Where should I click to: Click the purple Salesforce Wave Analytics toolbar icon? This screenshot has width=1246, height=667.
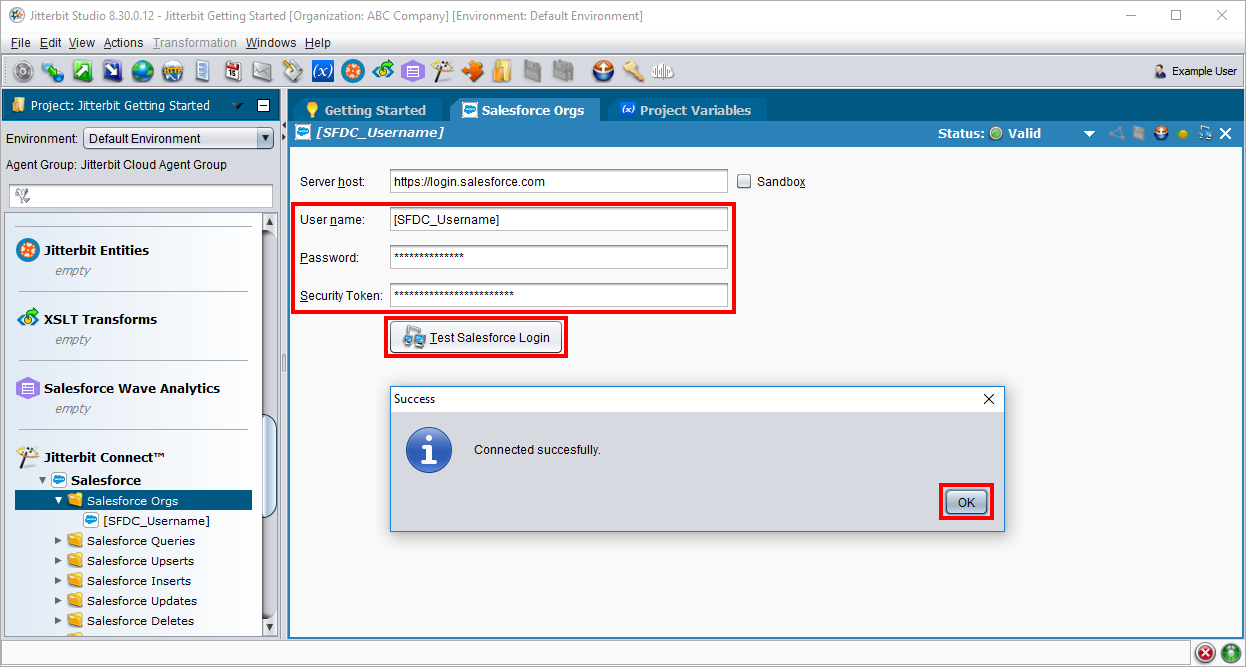point(412,71)
